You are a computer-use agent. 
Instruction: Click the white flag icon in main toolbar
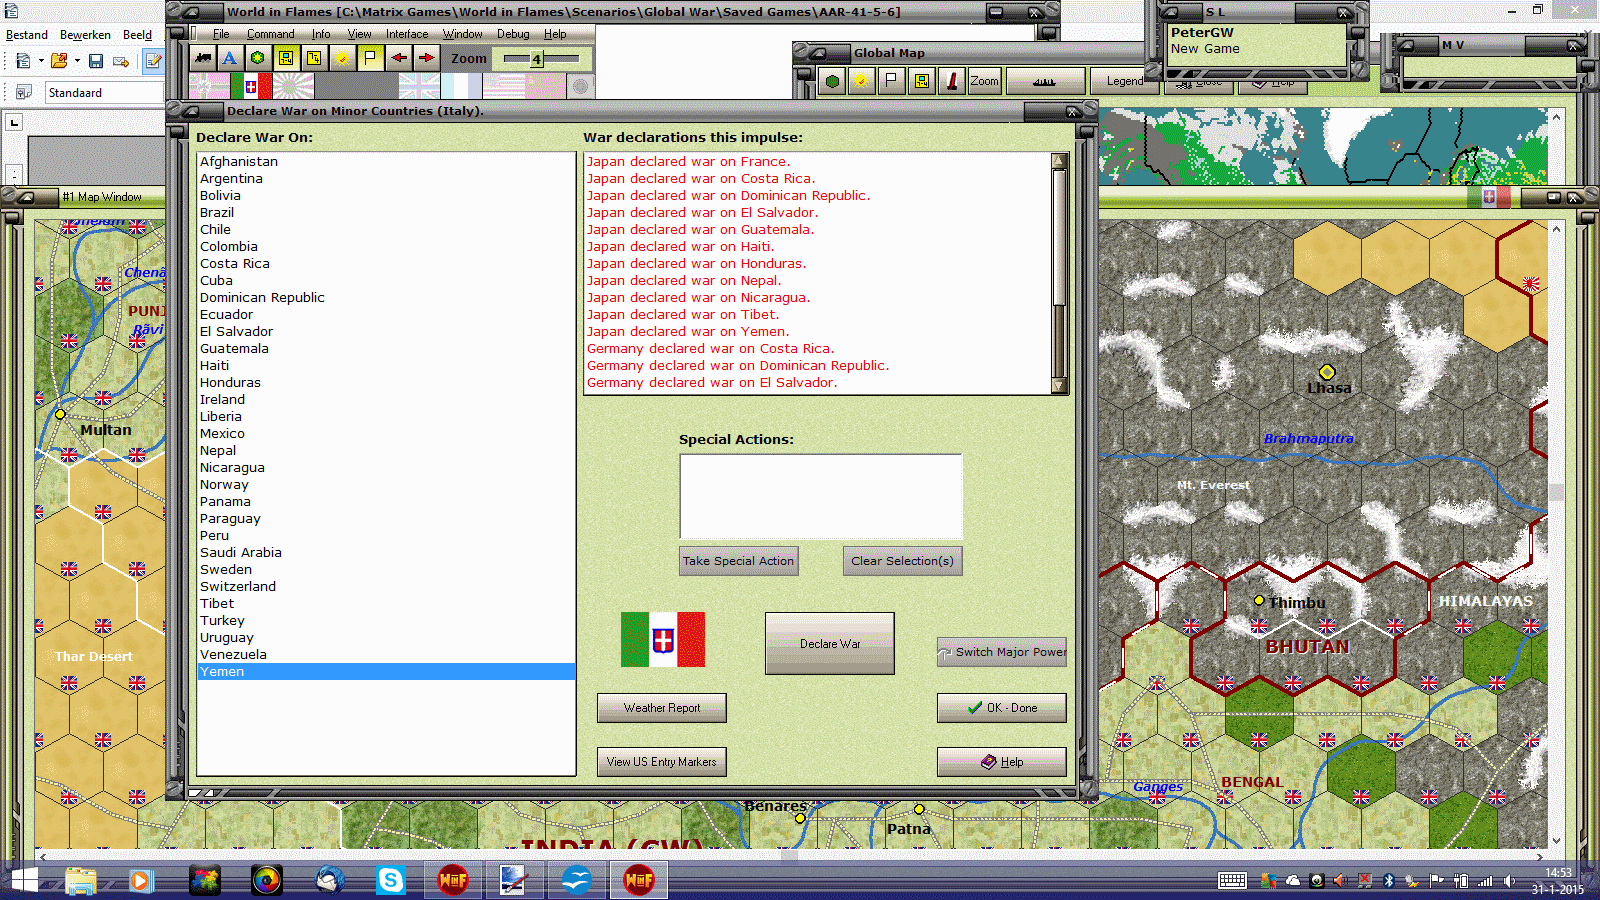[x=370, y=58]
